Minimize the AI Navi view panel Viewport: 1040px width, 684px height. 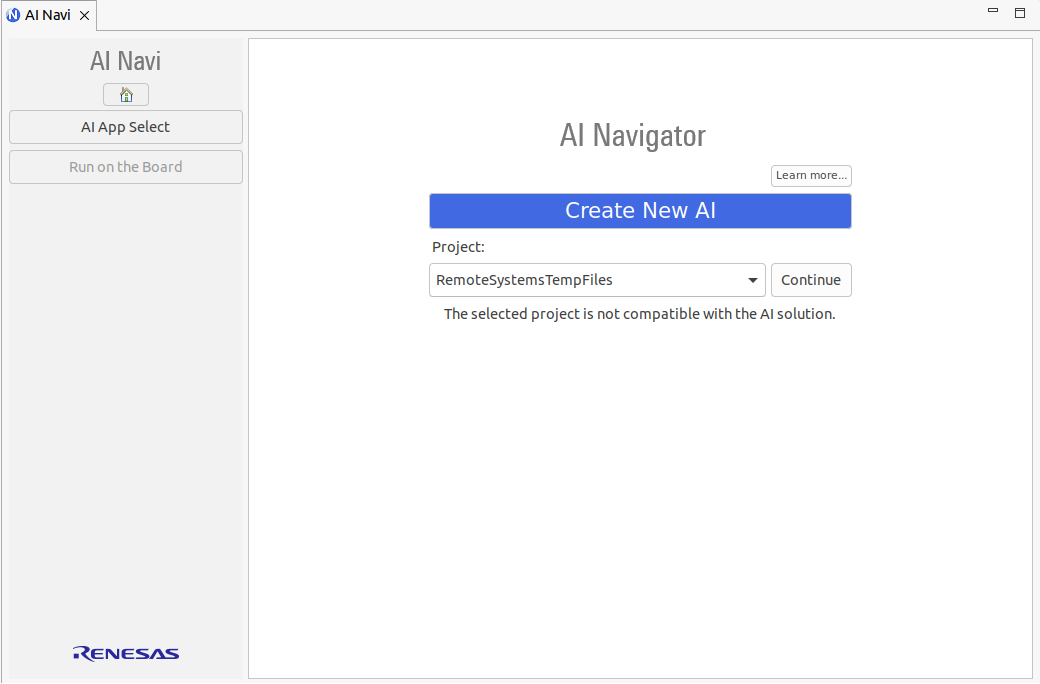click(993, 11)
